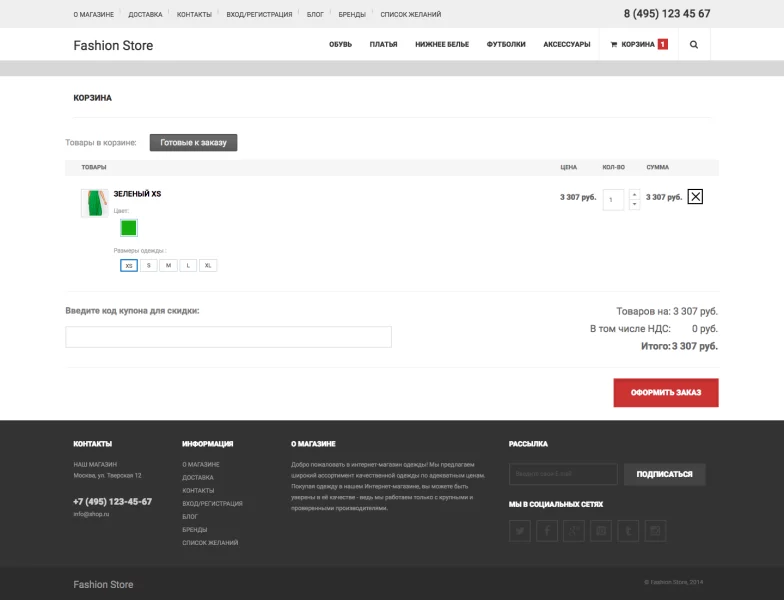Select clothing size M
This screenshot has width=784, height=600.
click(x=168, y=266)
